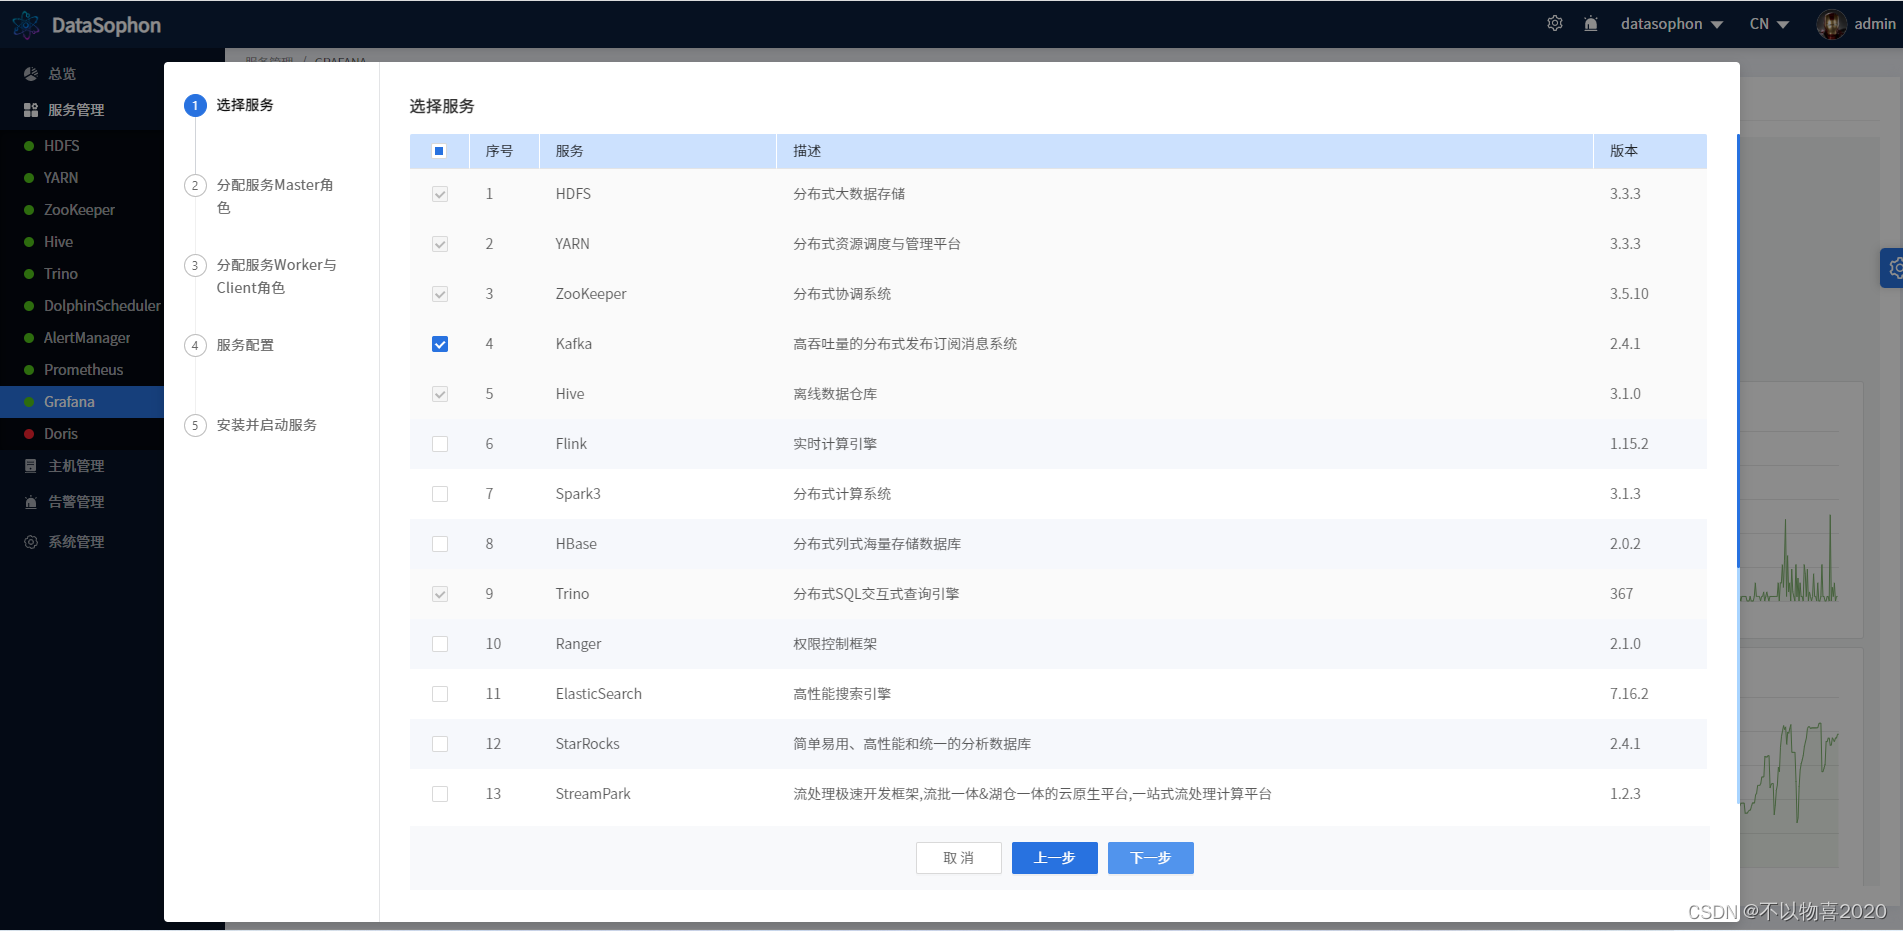Viewport: 1903px width, 931px height.
Task: Click the 取消 cancel button
Action: click(958, 858)
